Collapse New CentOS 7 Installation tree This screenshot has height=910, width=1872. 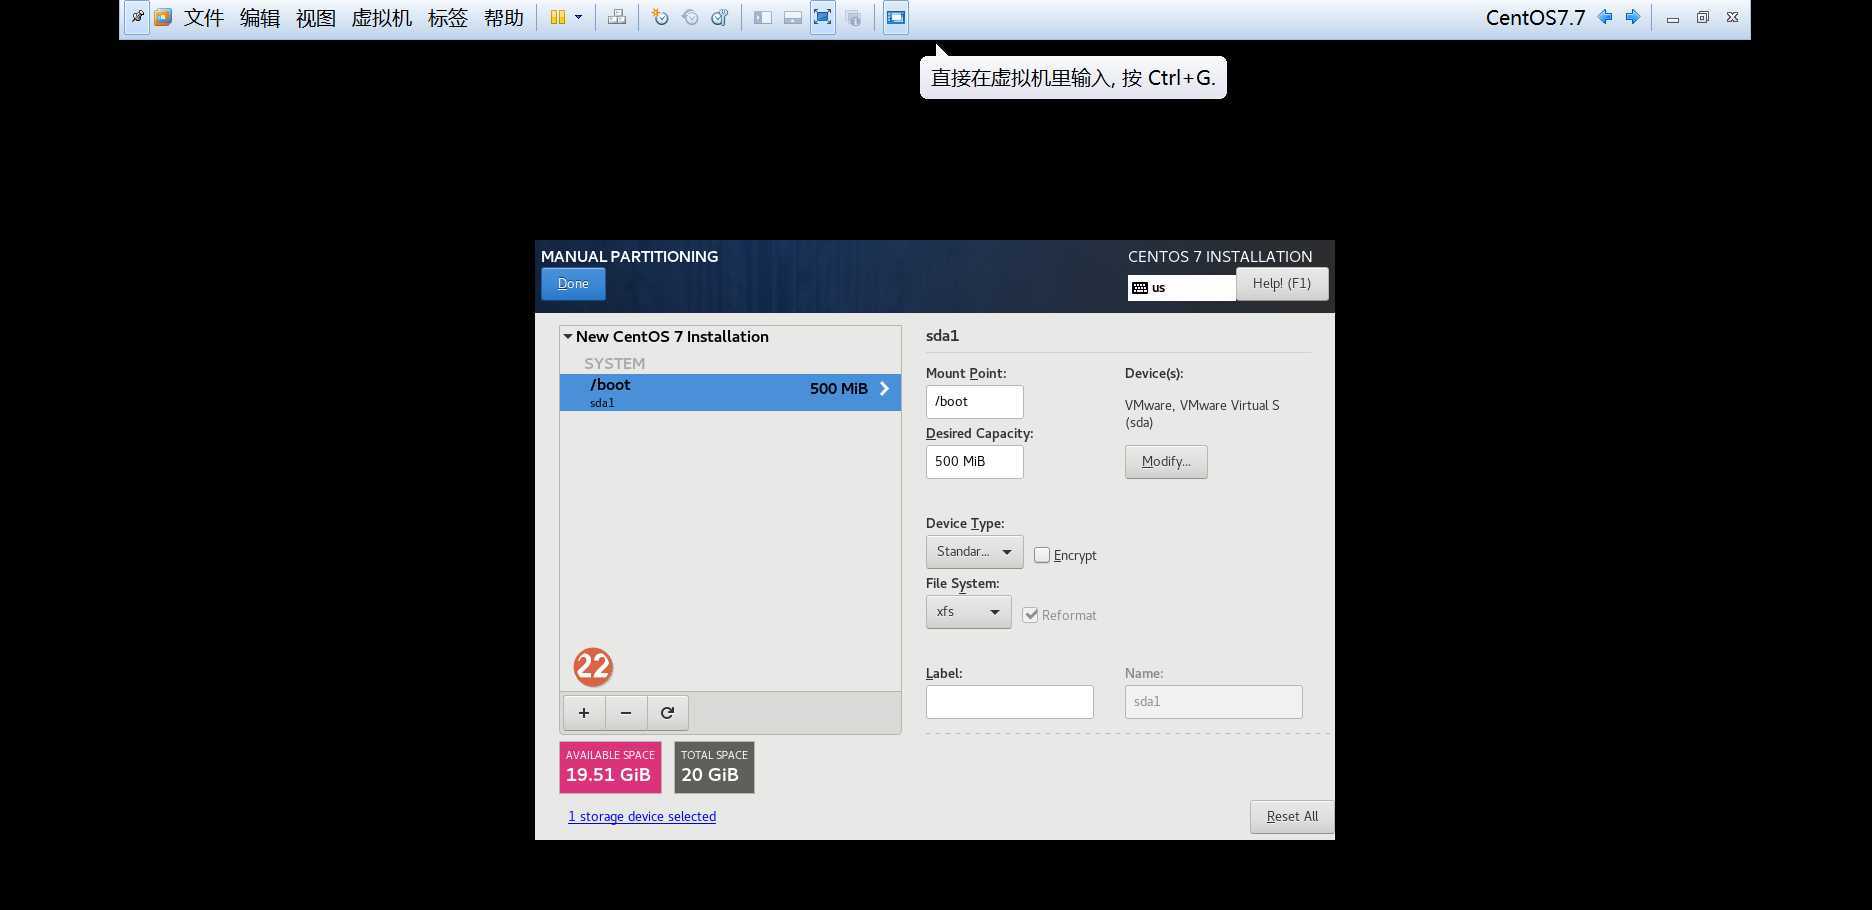pos(568,337)
